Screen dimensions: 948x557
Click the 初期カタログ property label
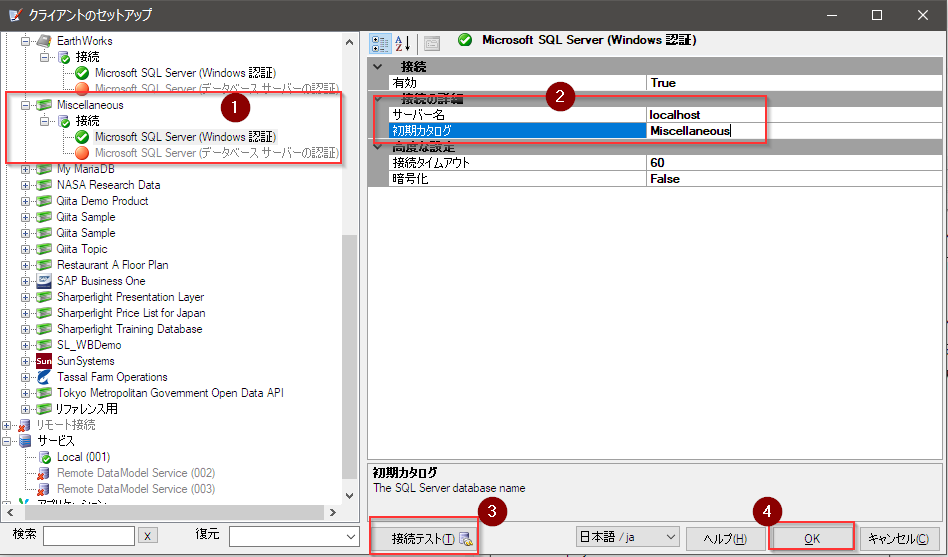(x=518, y=131)
